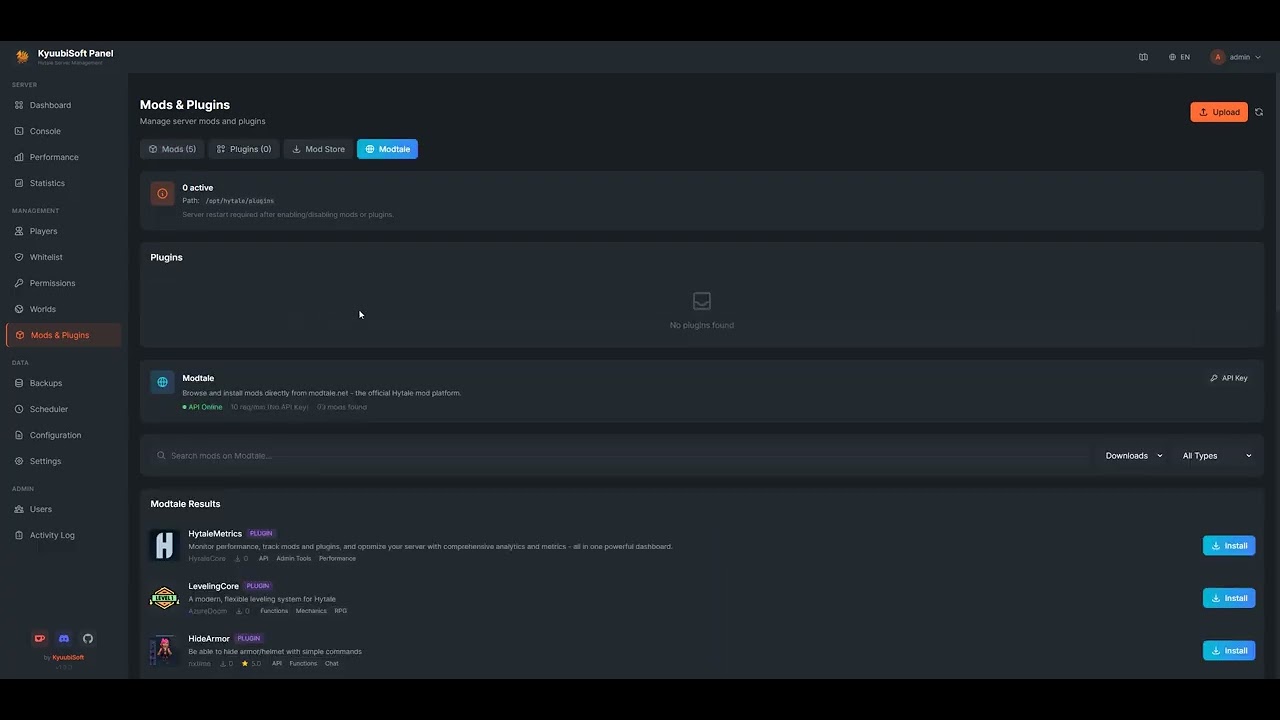The height and width of the screenshot is (720, 1280).
Task: Click the orange Upload button
Action: tap(1219, 112)
